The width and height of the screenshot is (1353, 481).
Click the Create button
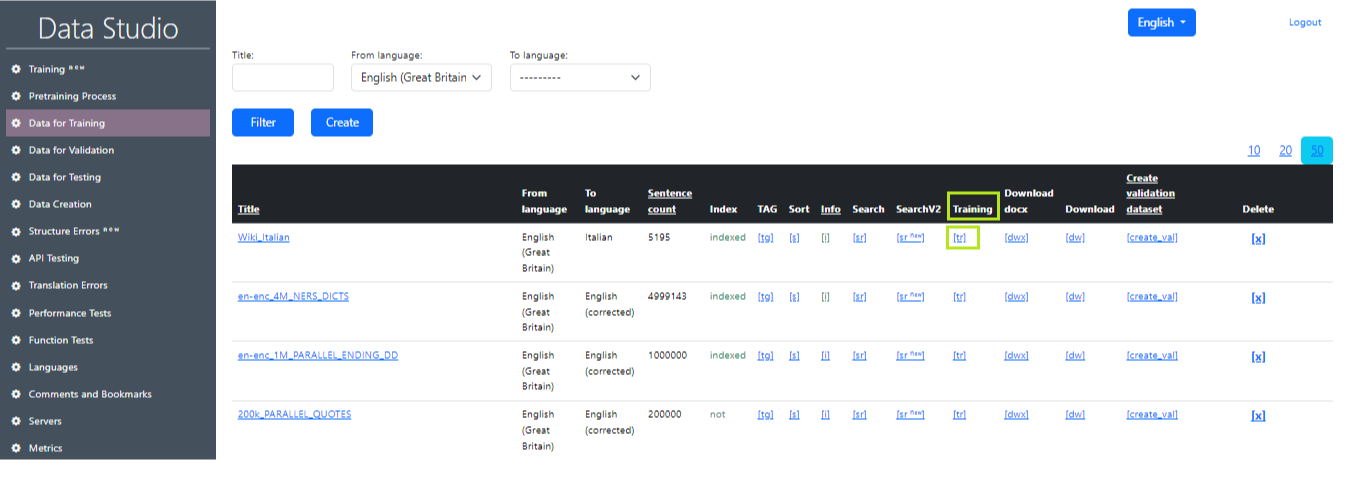point(342,122)
